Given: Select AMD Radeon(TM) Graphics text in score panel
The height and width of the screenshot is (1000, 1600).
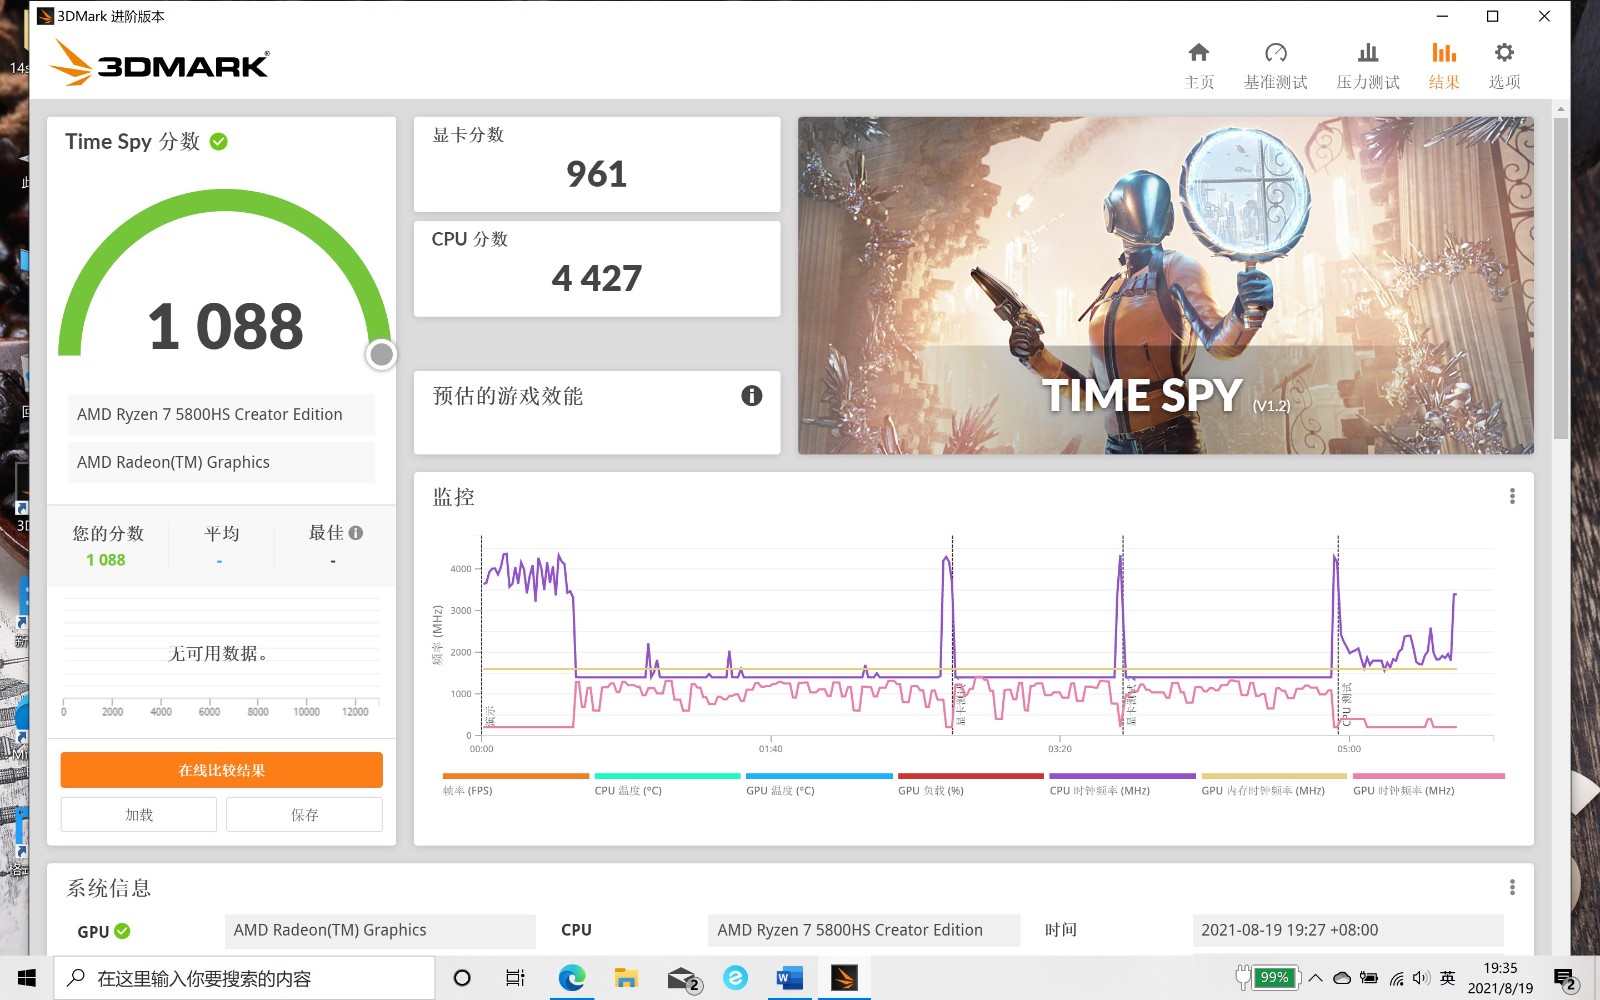Looking at the screenshot, I should pos(173,462).
